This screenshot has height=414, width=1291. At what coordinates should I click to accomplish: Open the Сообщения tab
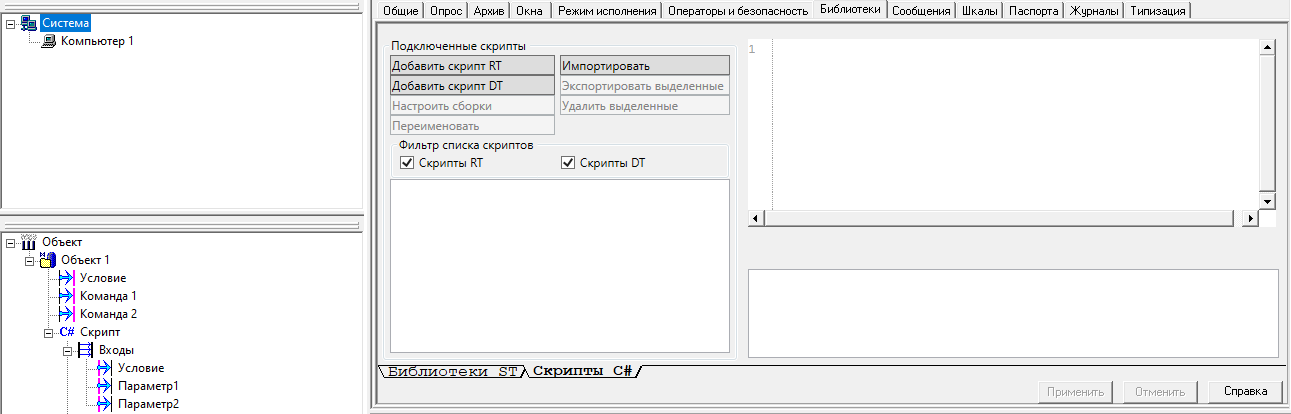click(x=921, y=11)
